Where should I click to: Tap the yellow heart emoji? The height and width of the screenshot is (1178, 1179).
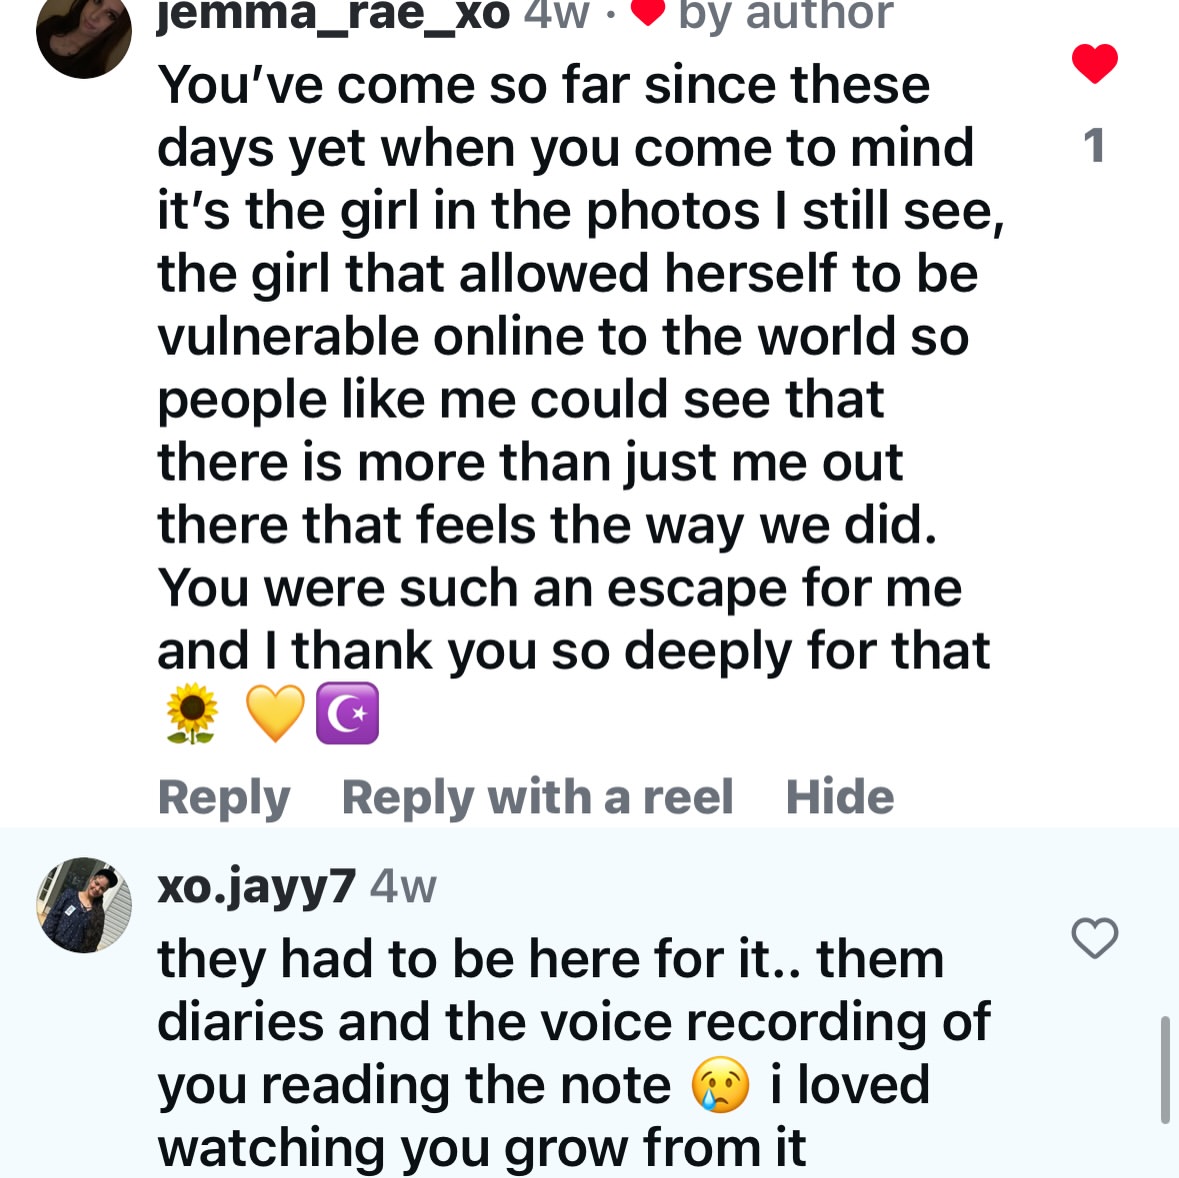pyautogui.click(x=275, y=714)
